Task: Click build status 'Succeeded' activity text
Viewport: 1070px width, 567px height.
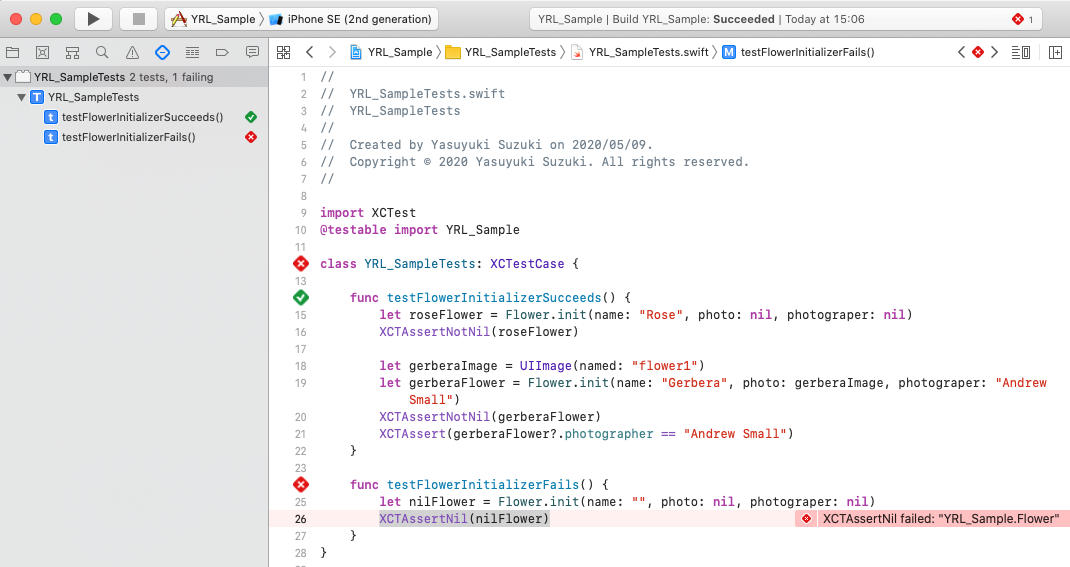Action: tap(744, 19)
